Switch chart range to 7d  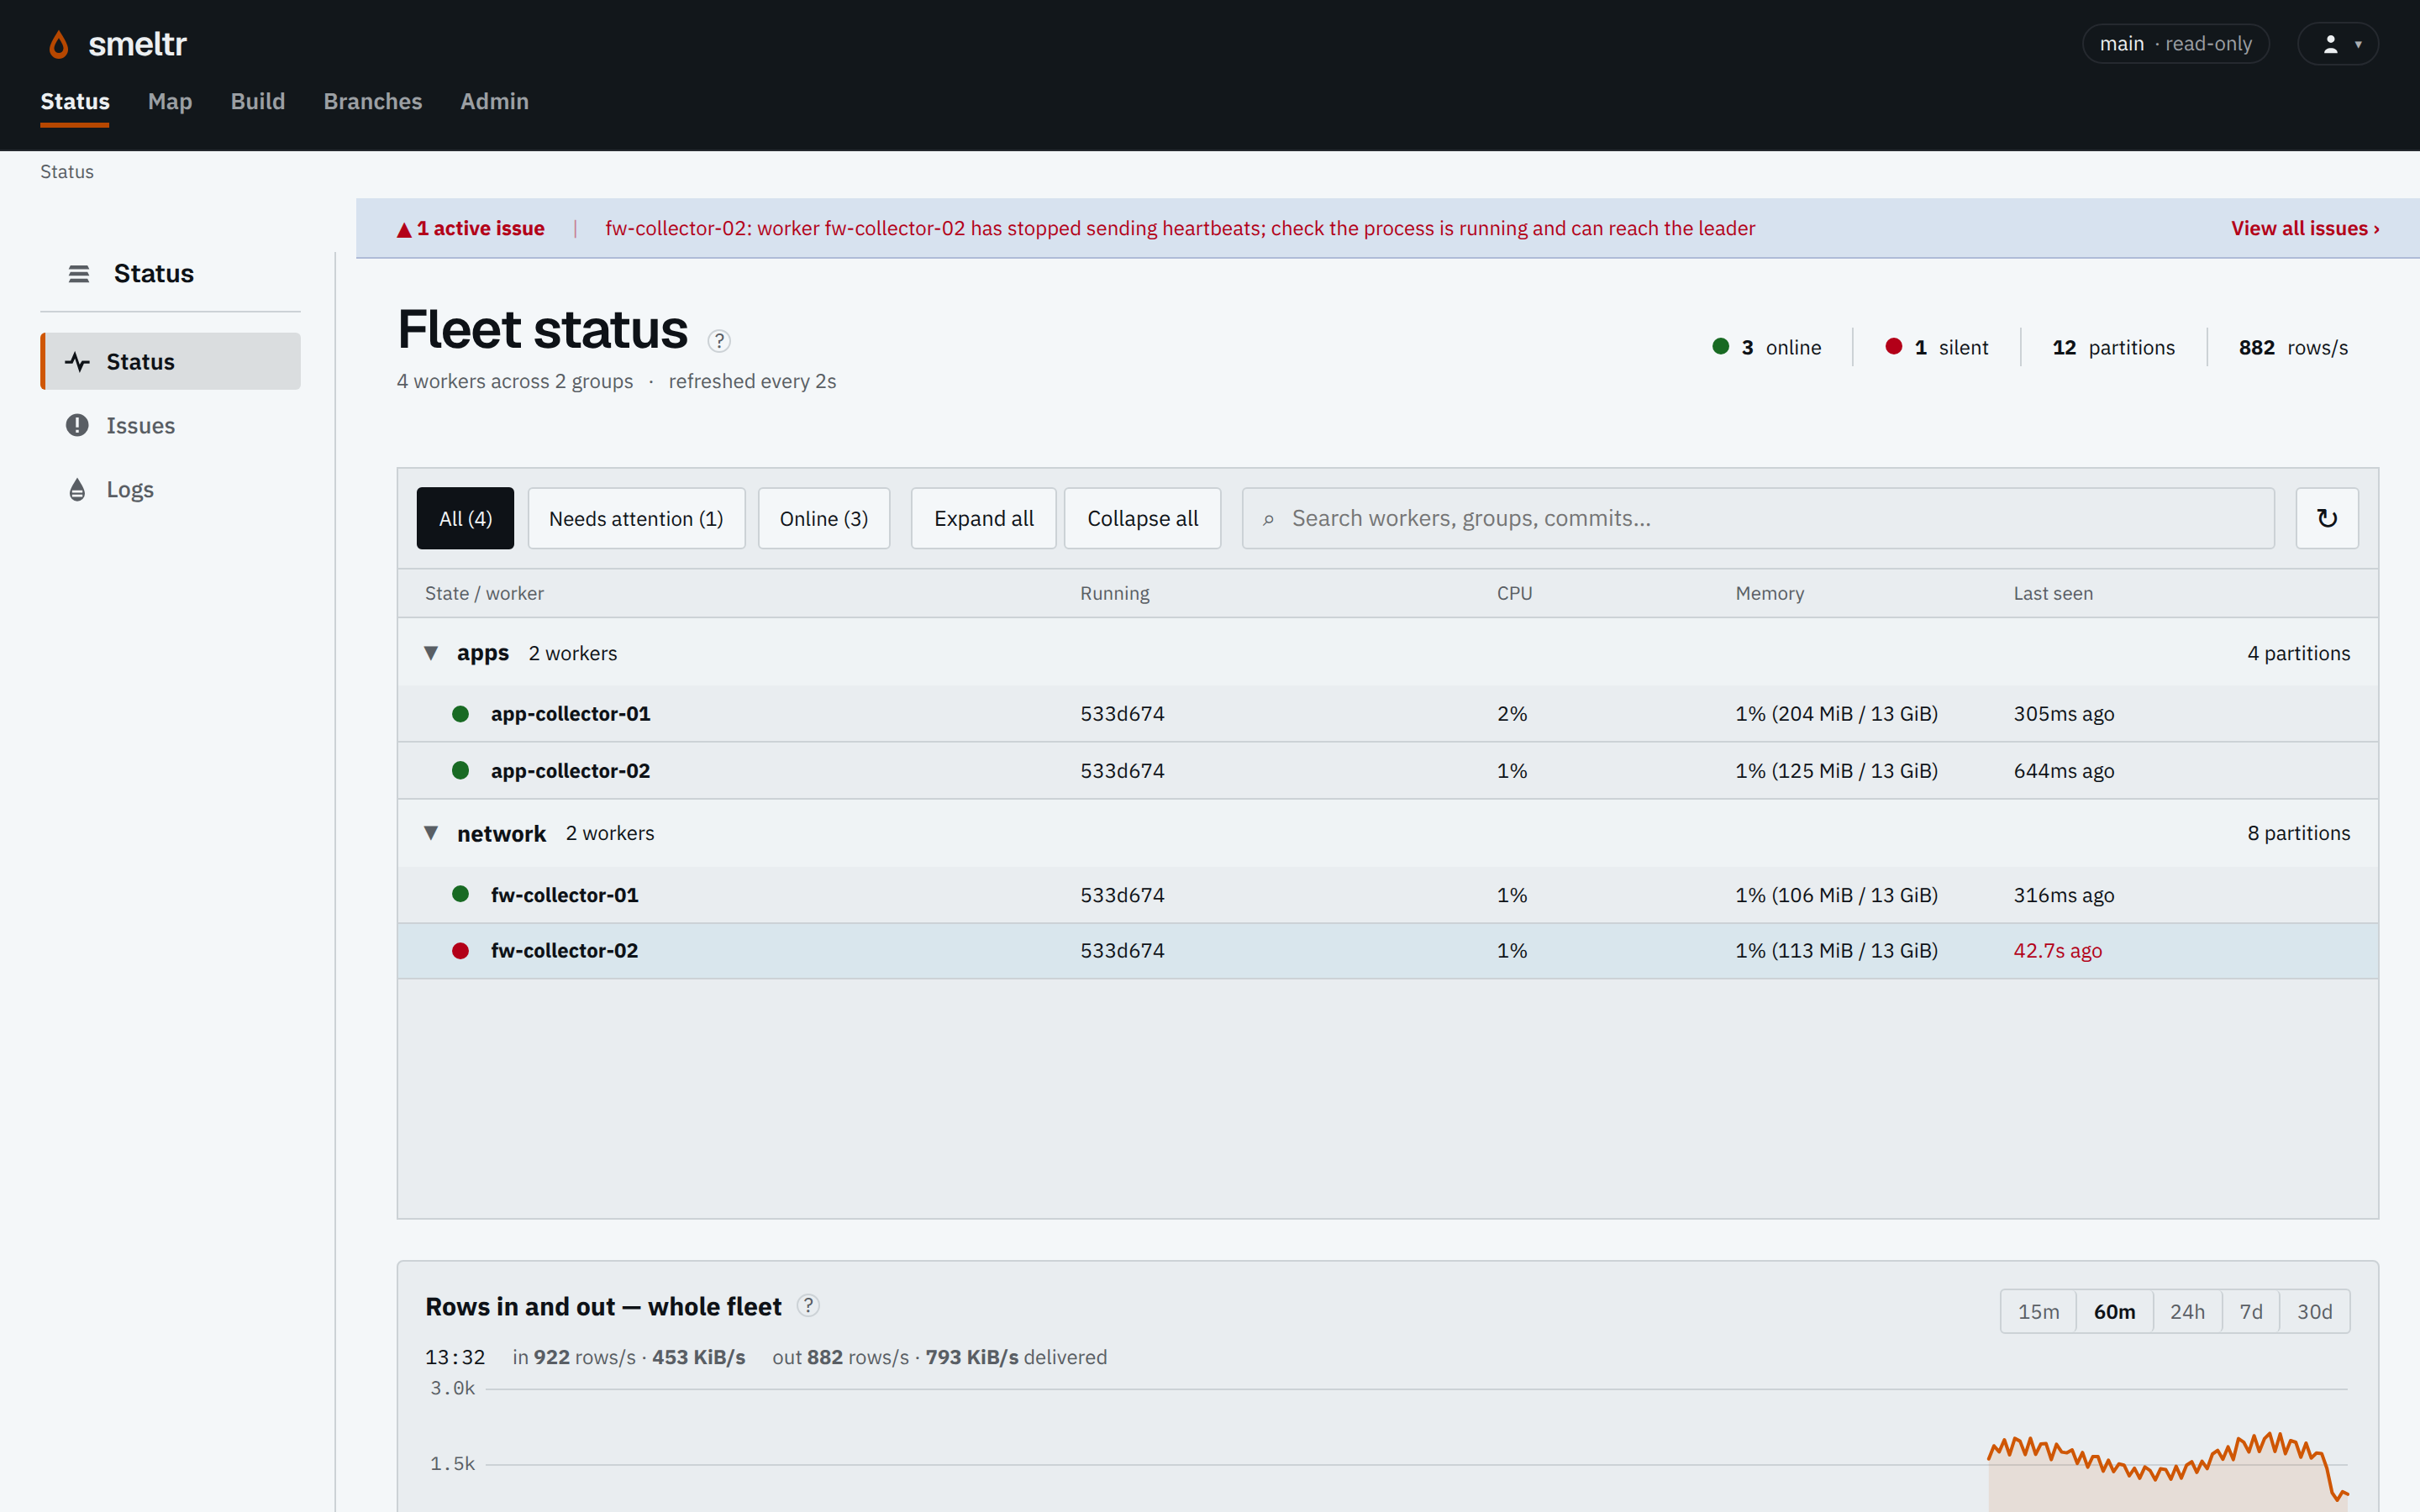[2251, 1311]
